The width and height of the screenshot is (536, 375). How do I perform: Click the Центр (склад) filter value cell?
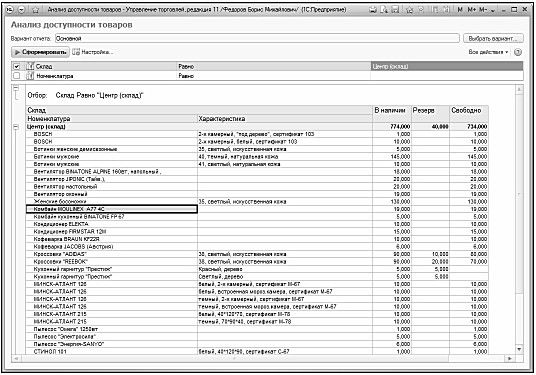[447, 66]
